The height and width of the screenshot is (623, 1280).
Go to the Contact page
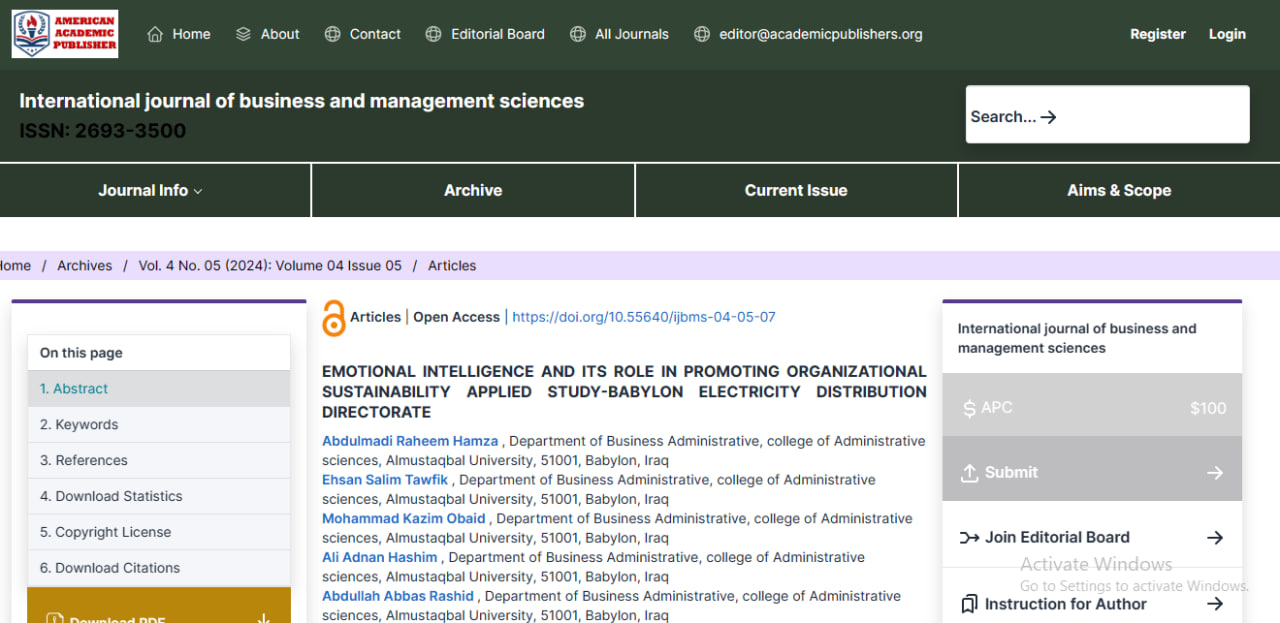(375, 34)
